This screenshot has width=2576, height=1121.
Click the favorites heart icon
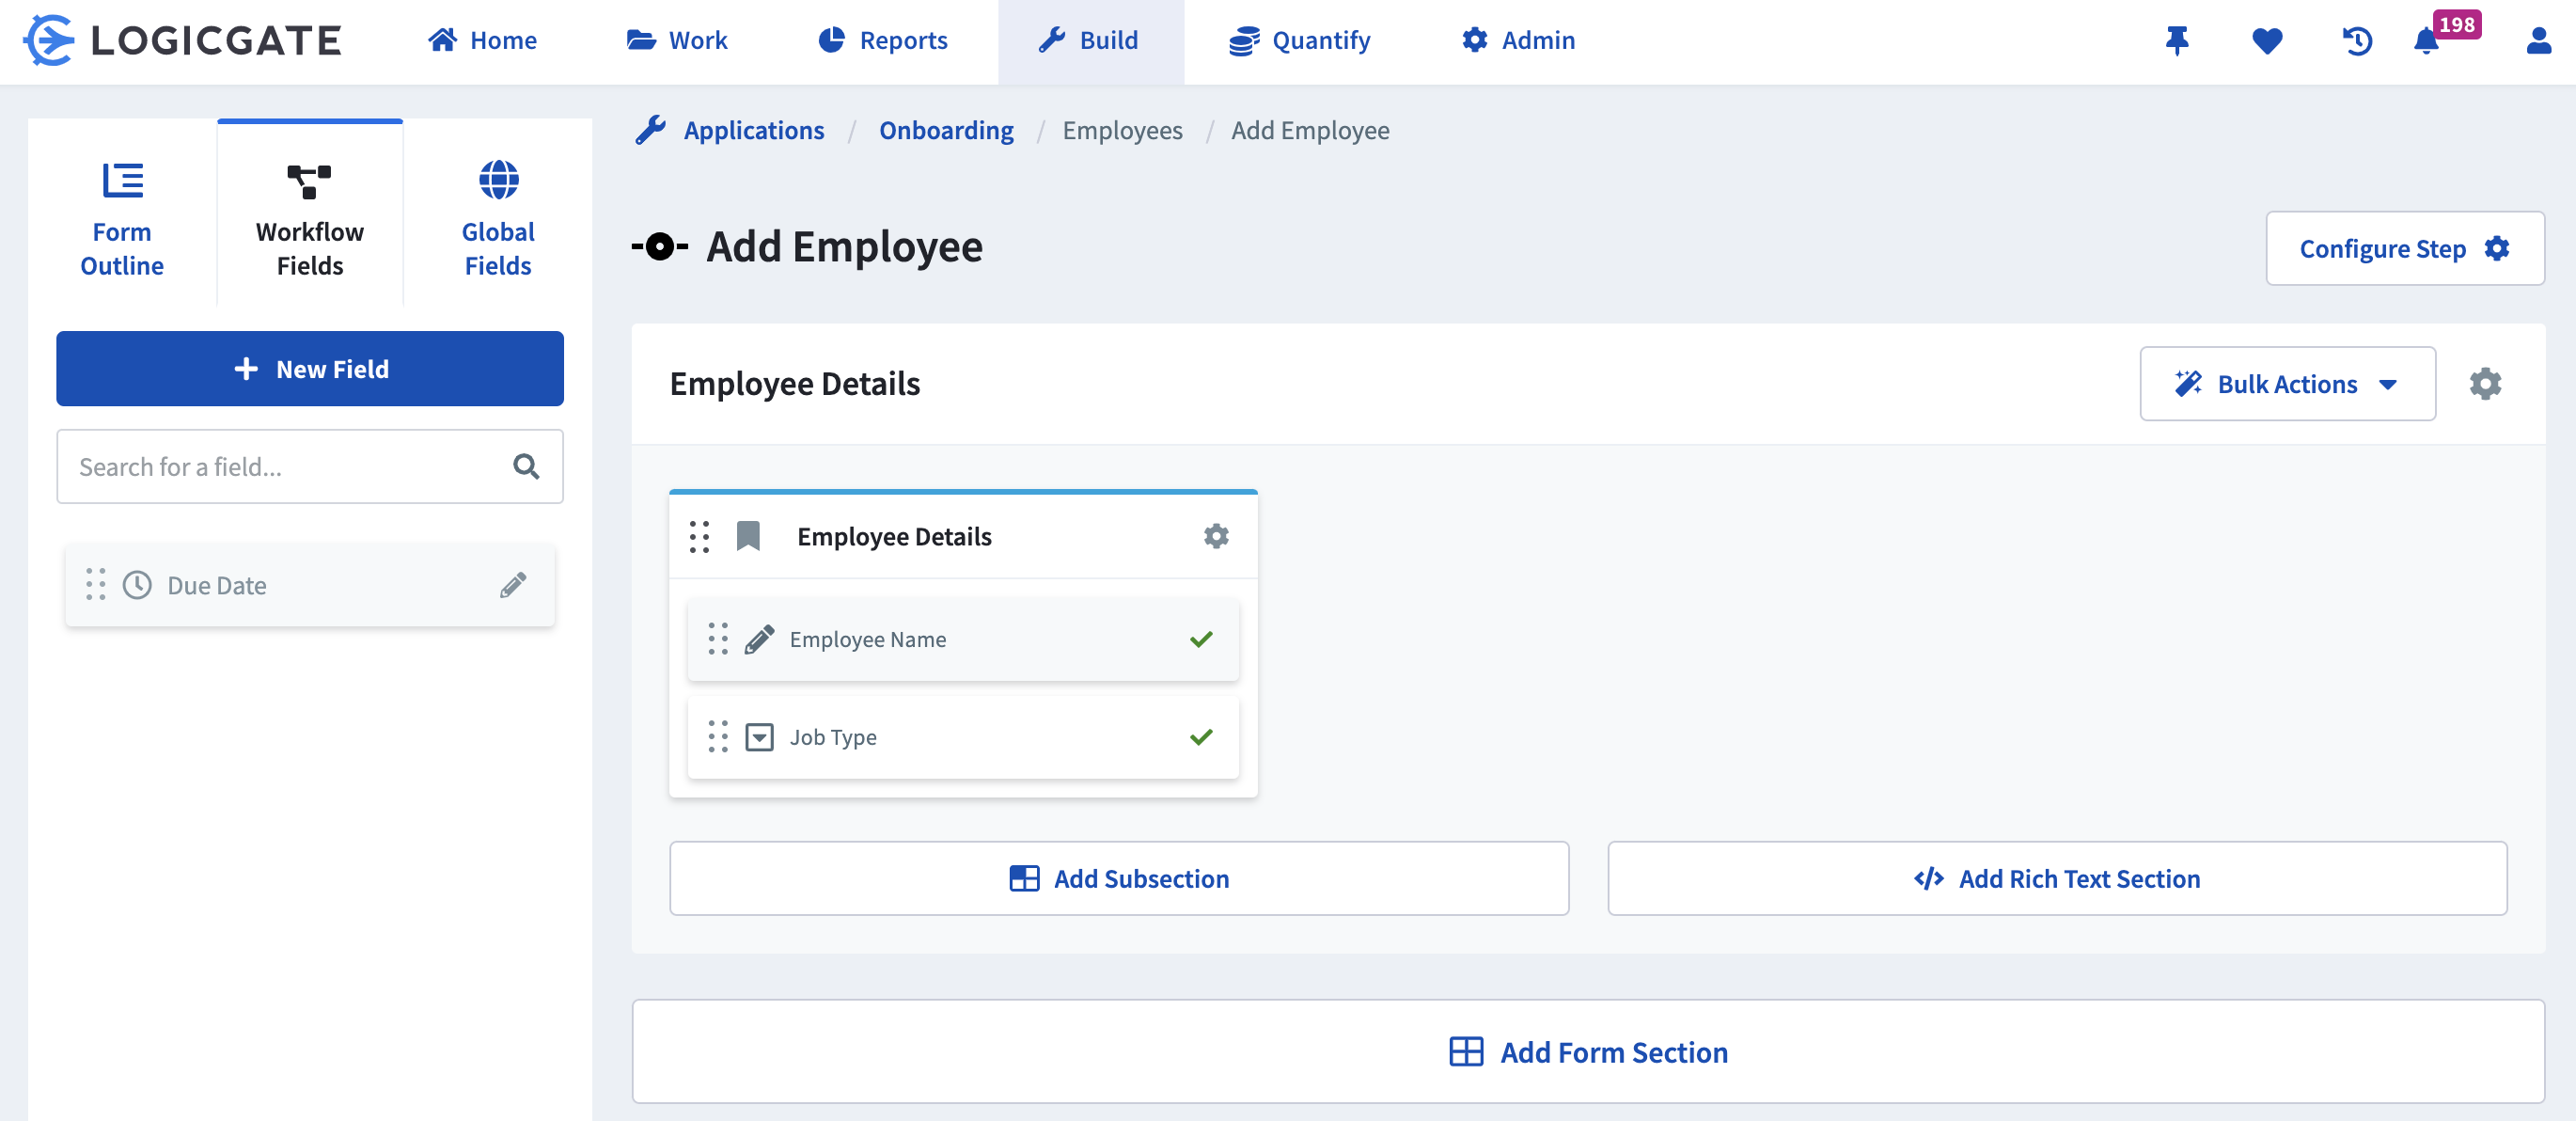click(x=2267, y=41)
